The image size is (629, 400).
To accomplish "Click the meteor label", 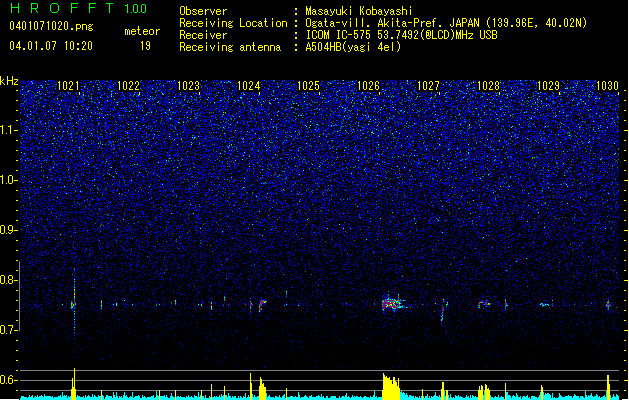I will coord(142,31).
